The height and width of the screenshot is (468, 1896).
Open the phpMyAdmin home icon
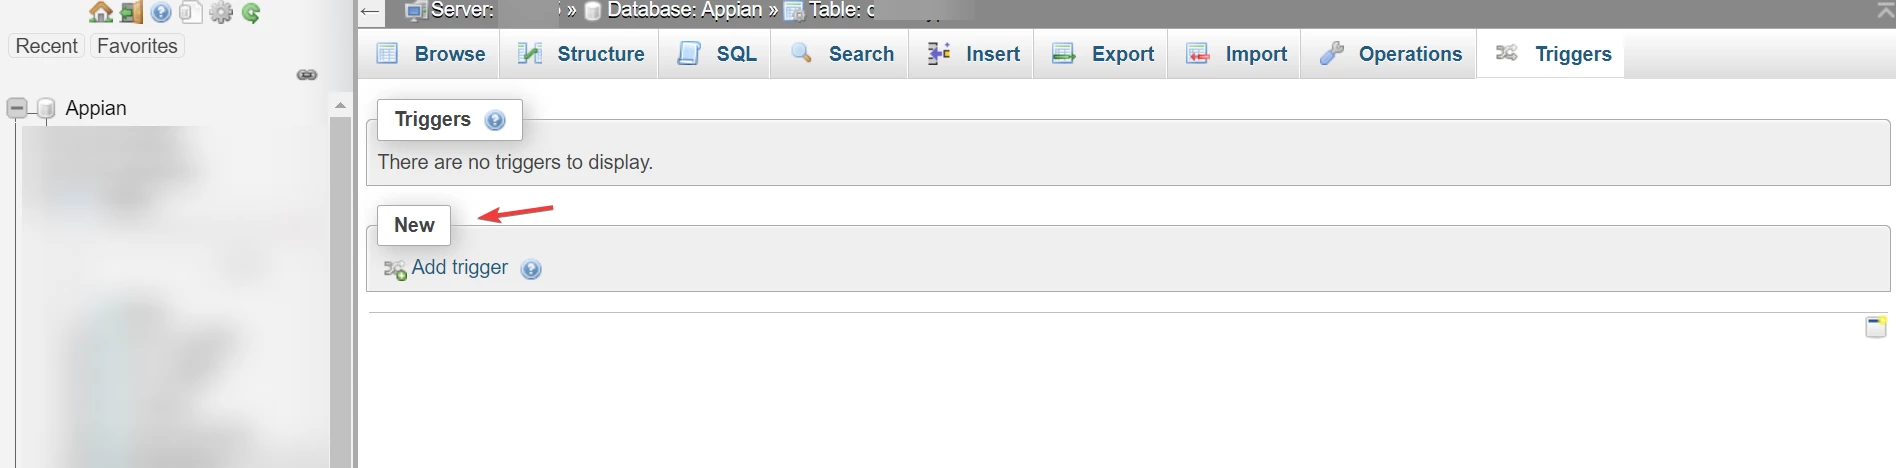pyautogui.click(x=100, y=12)
